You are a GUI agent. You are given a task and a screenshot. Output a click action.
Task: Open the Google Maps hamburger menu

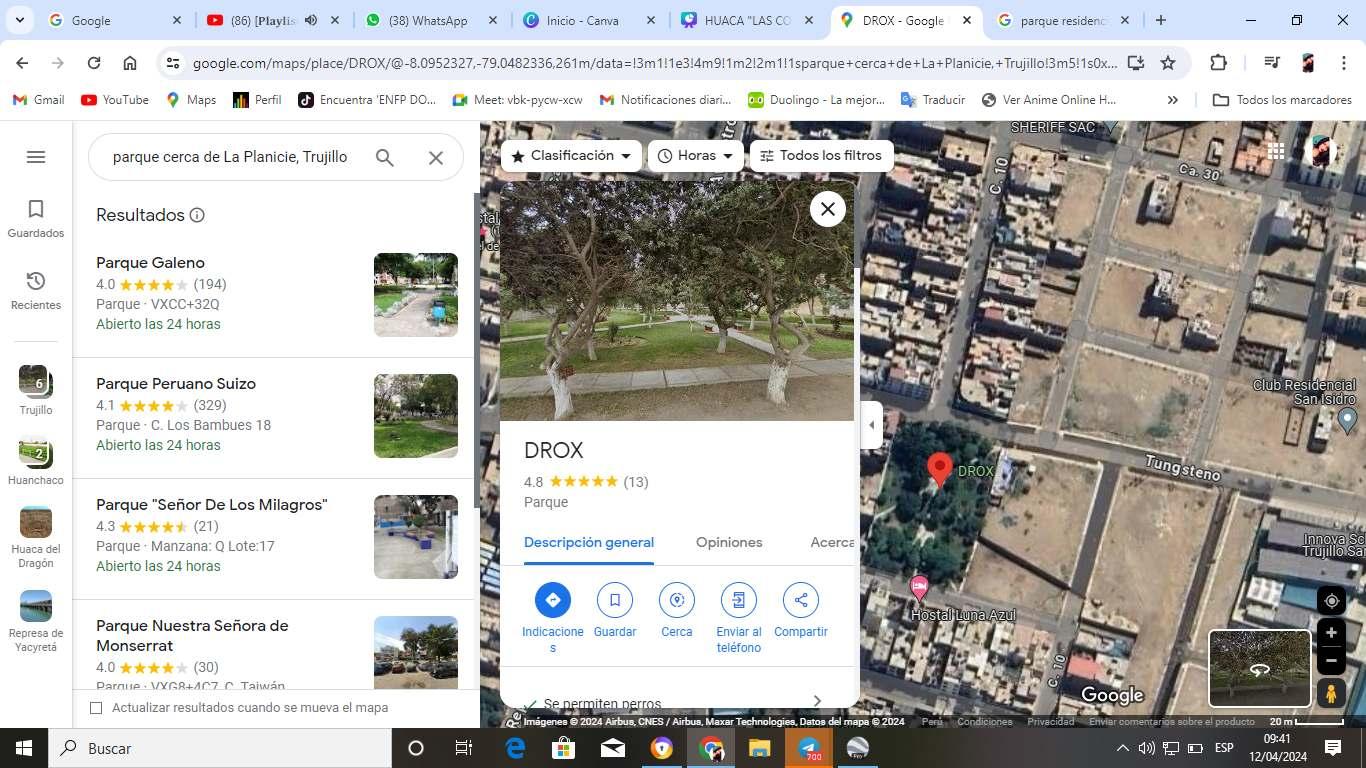point(36,157)
